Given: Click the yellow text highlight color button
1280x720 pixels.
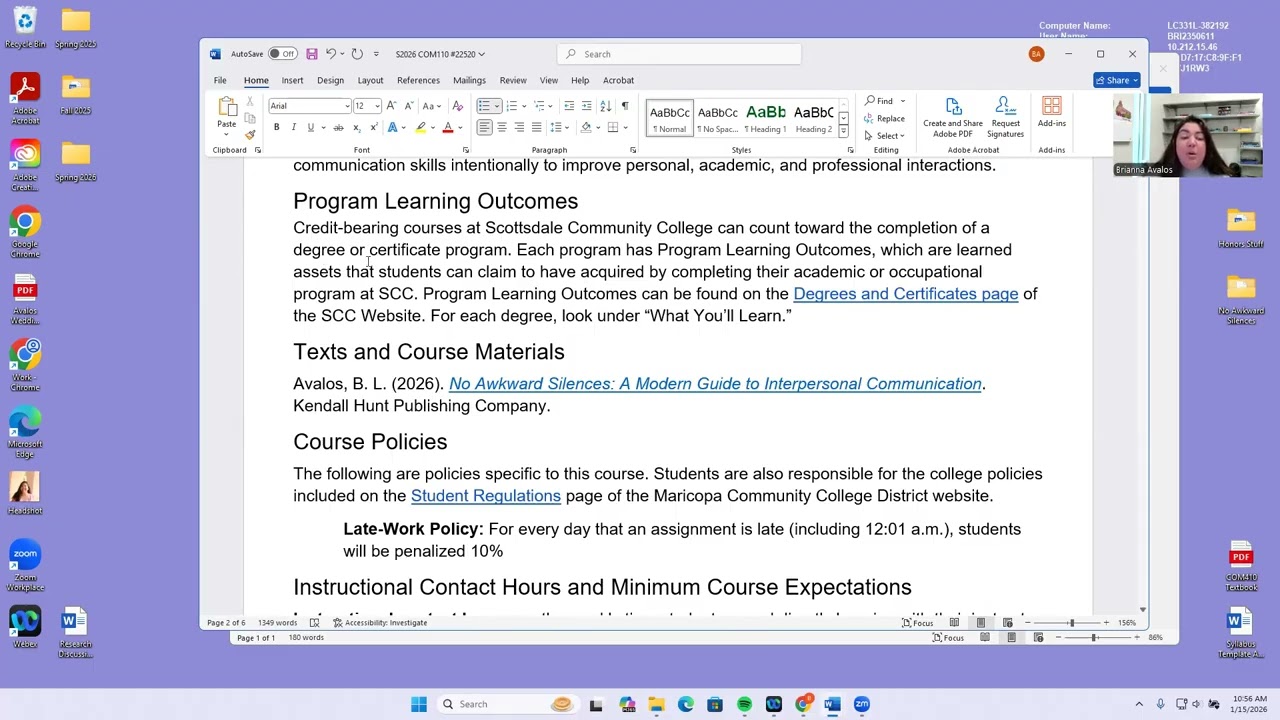Looking at the screenshot, I should coord(421,127).
